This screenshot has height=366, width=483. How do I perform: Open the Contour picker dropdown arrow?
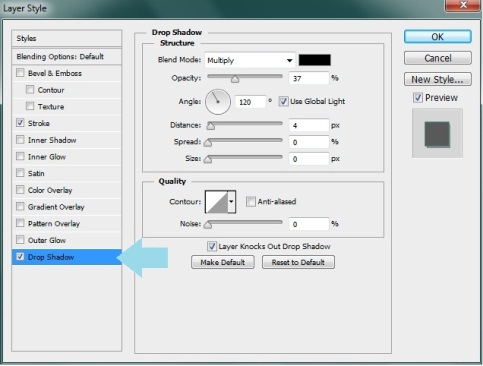coord(232,202)
